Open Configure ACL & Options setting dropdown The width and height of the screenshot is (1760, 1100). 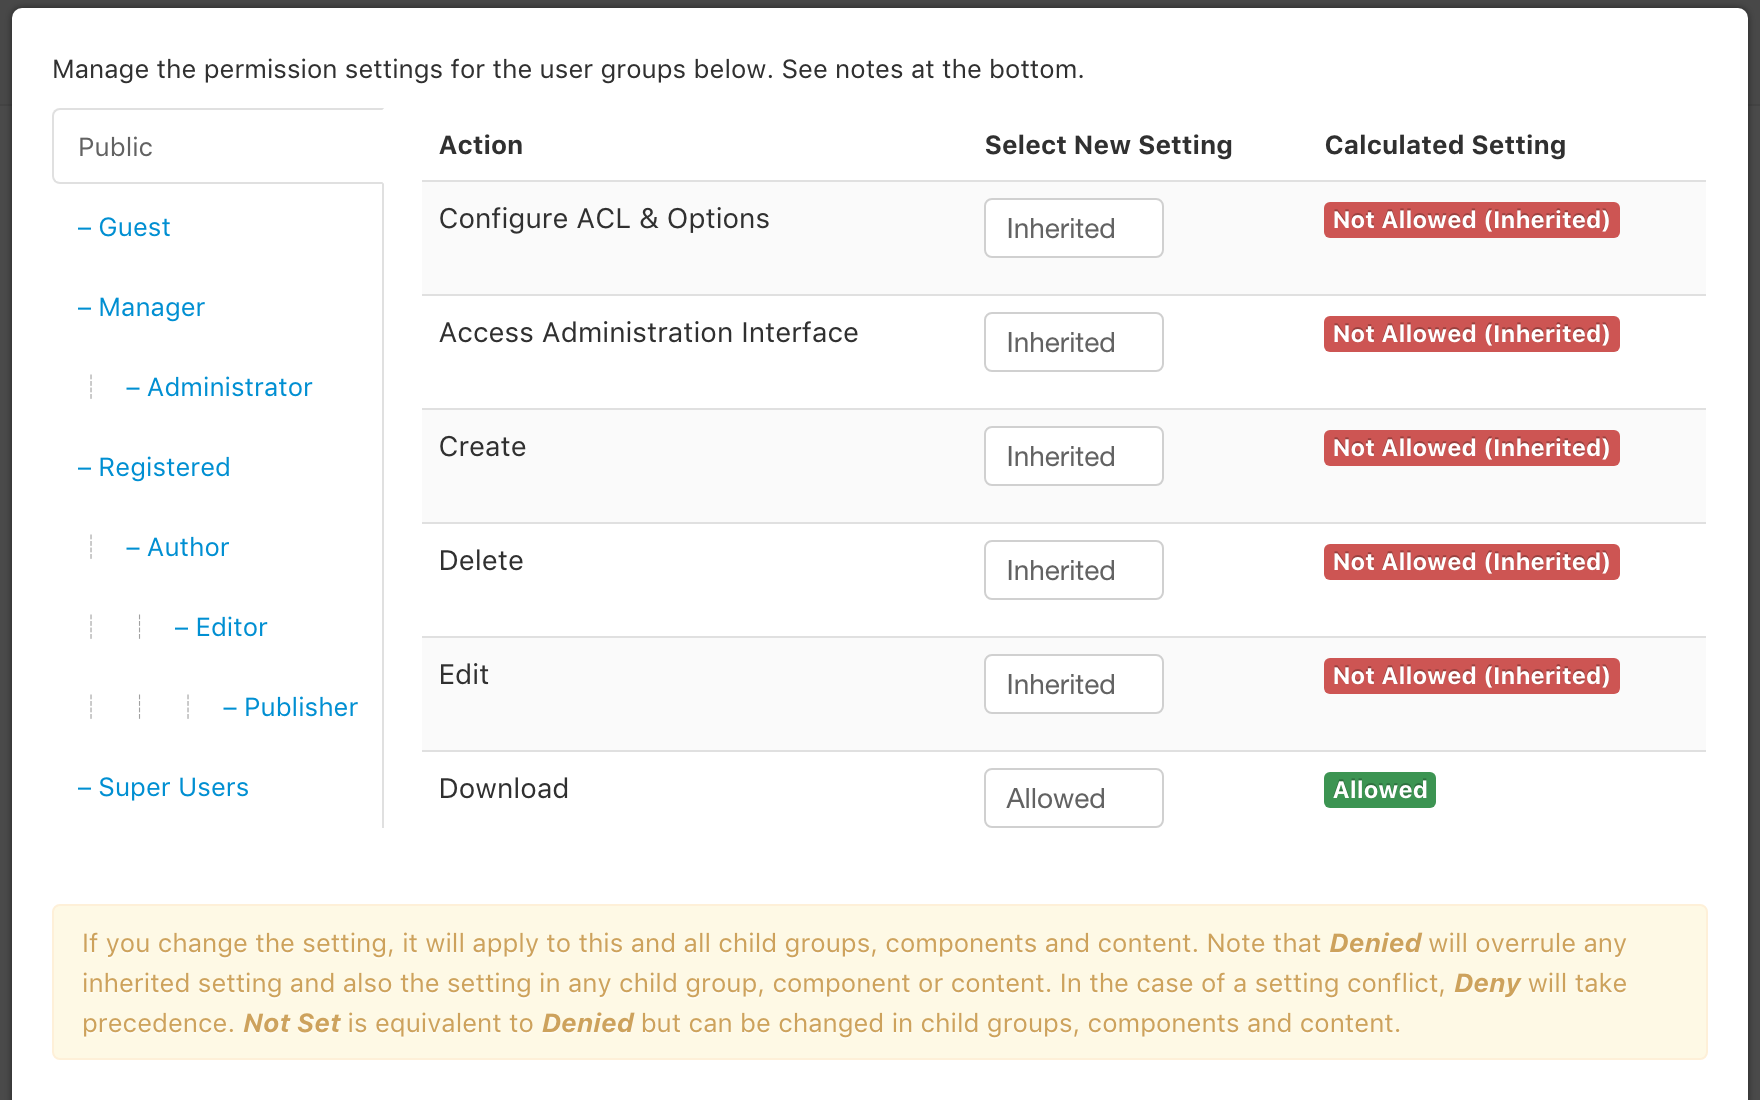coord(1073,228)
